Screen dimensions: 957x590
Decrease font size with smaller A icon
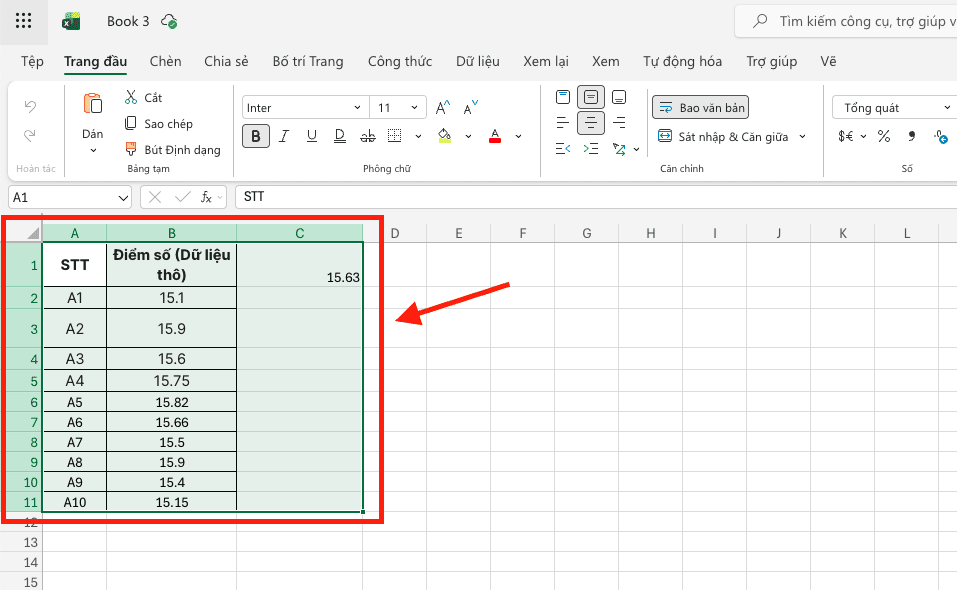click(471, 108)
